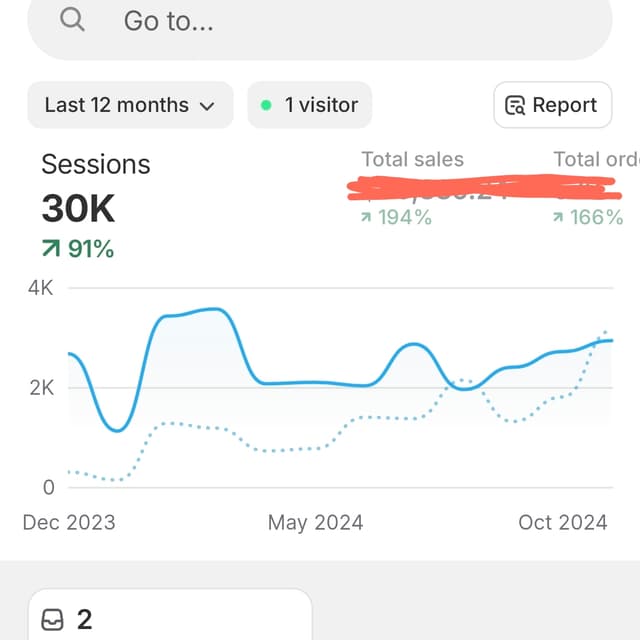Image resolution: width=640 pixels, height=640 pixels.
Task: Click the 194% sales growth percentage
Action: pyautogui.click(x=405, y=217)
